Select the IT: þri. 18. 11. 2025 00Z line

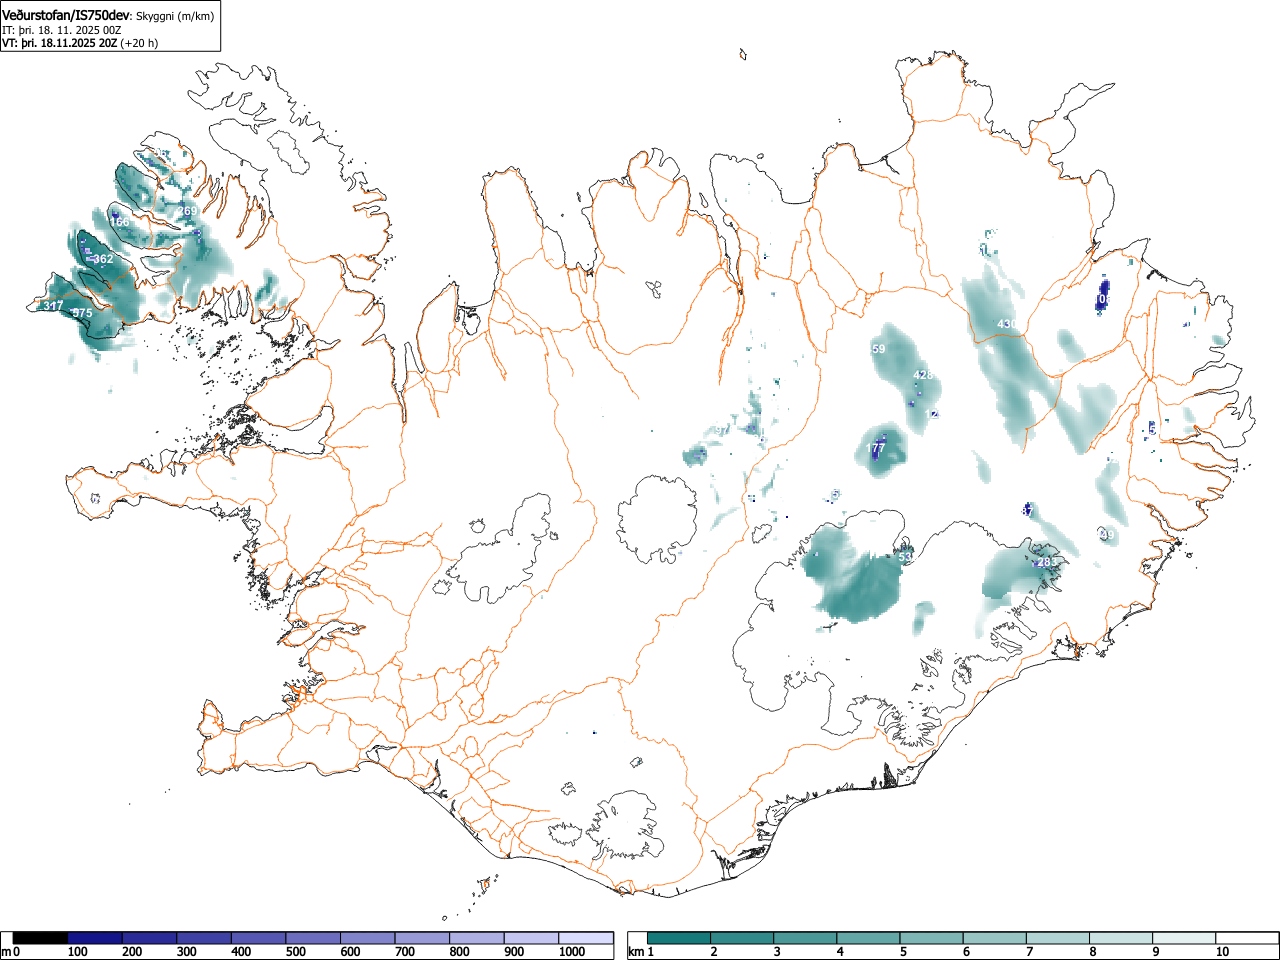pyautogui.click(x=61, y=30)
